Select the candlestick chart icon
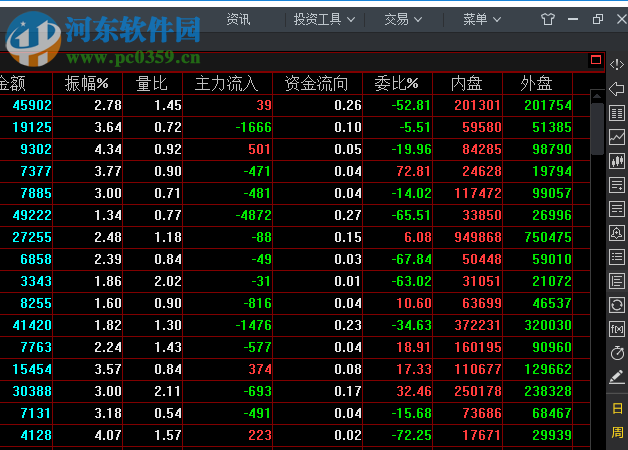 [x=616, y=161]
